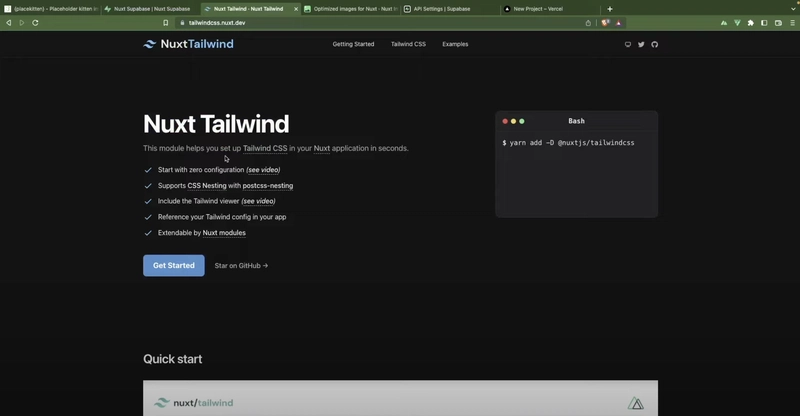Screen dimensions: 800x416
Task: Click the browser forward arrow
Action: 21,23
